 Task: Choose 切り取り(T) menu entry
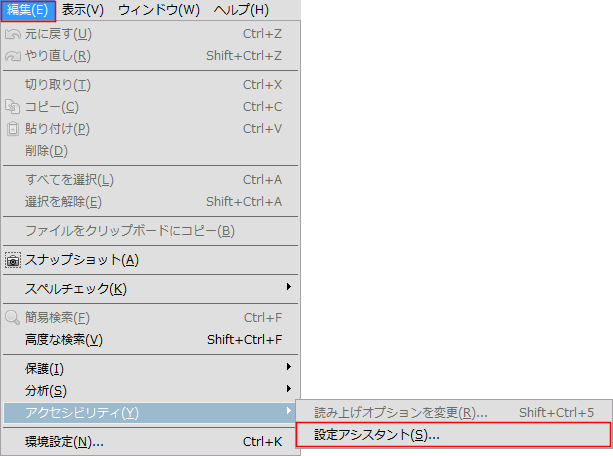(x=151, y=84)
